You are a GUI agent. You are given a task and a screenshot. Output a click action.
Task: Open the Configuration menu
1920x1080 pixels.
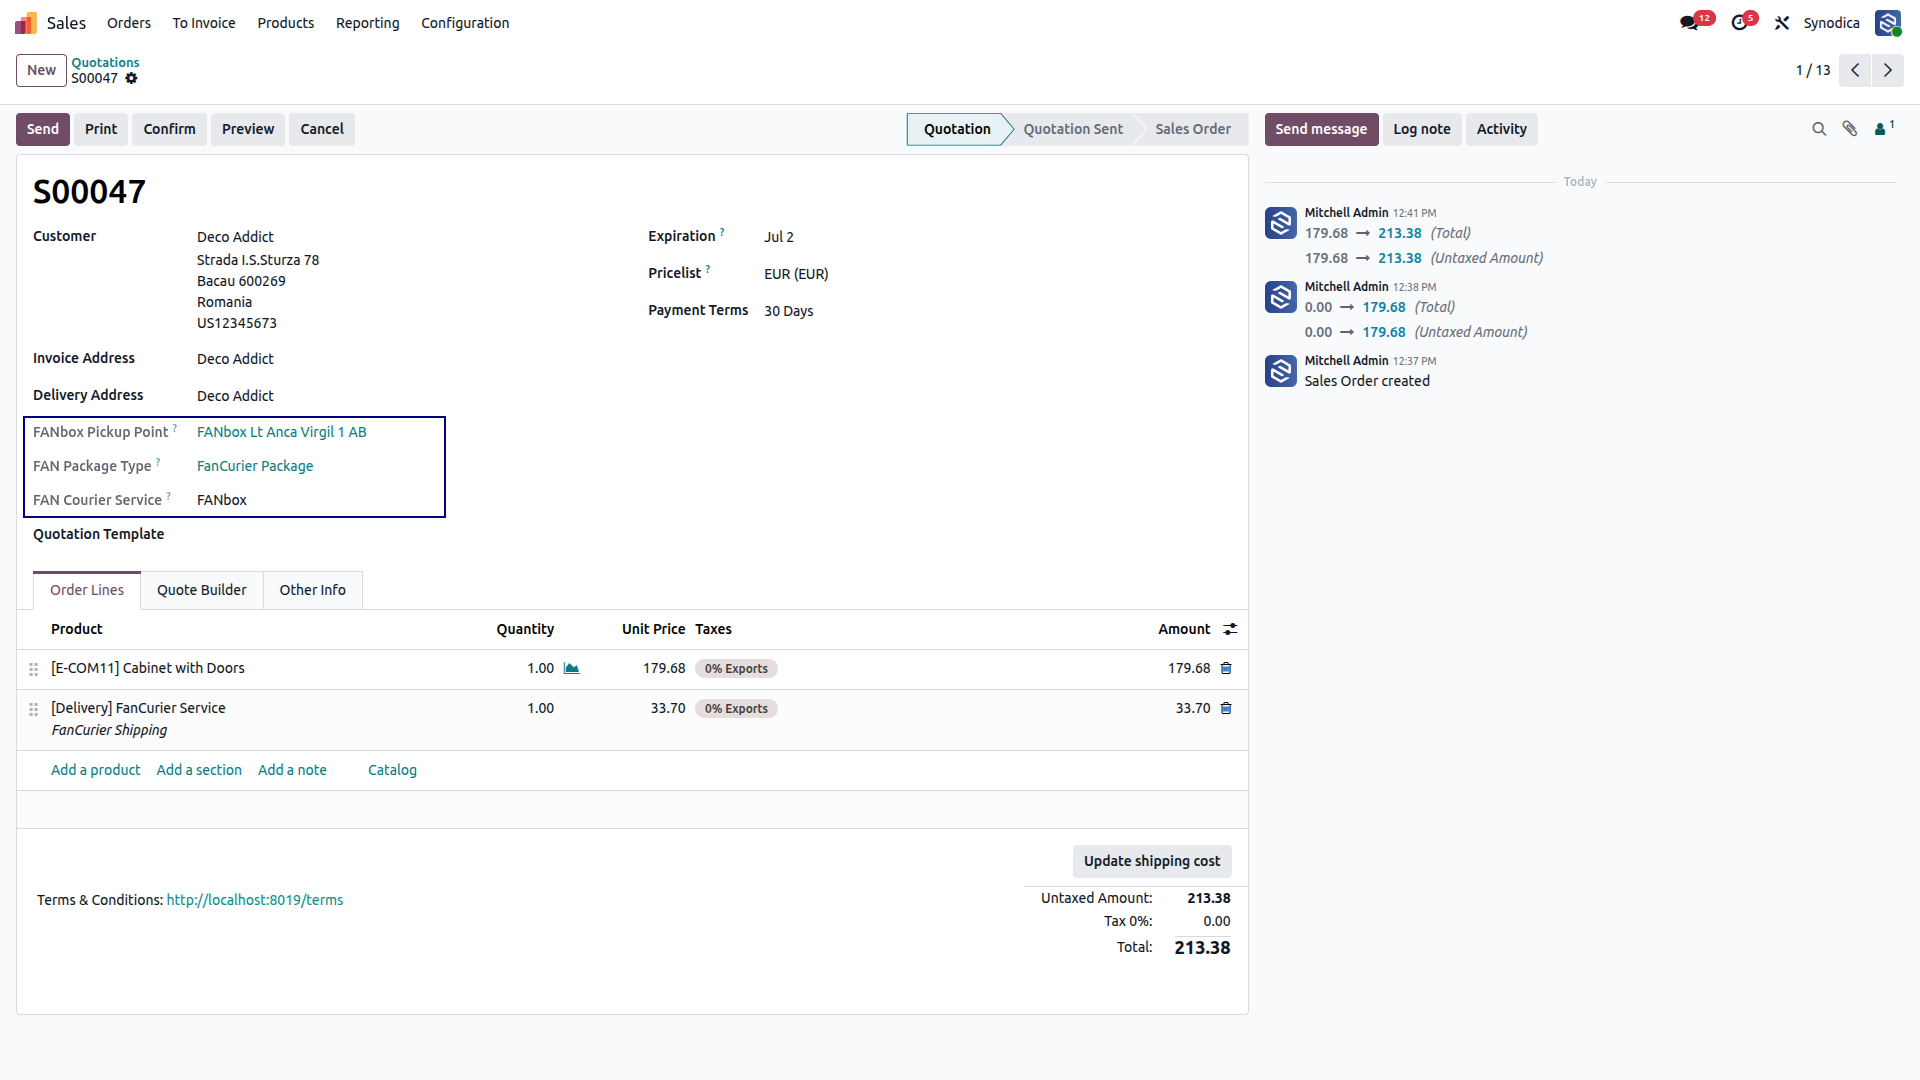coord(465,23)
